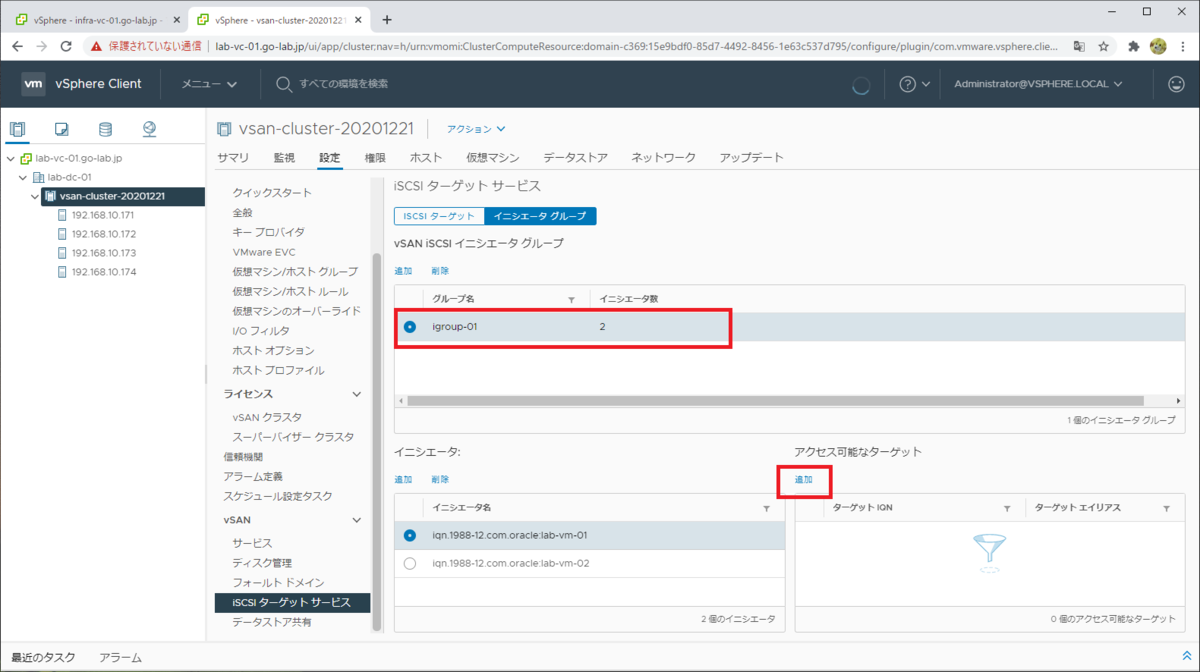The height and width of the screenshot is (672, 1200).
Task: Switch to the サマリ tab
Action: coord(233,158)
